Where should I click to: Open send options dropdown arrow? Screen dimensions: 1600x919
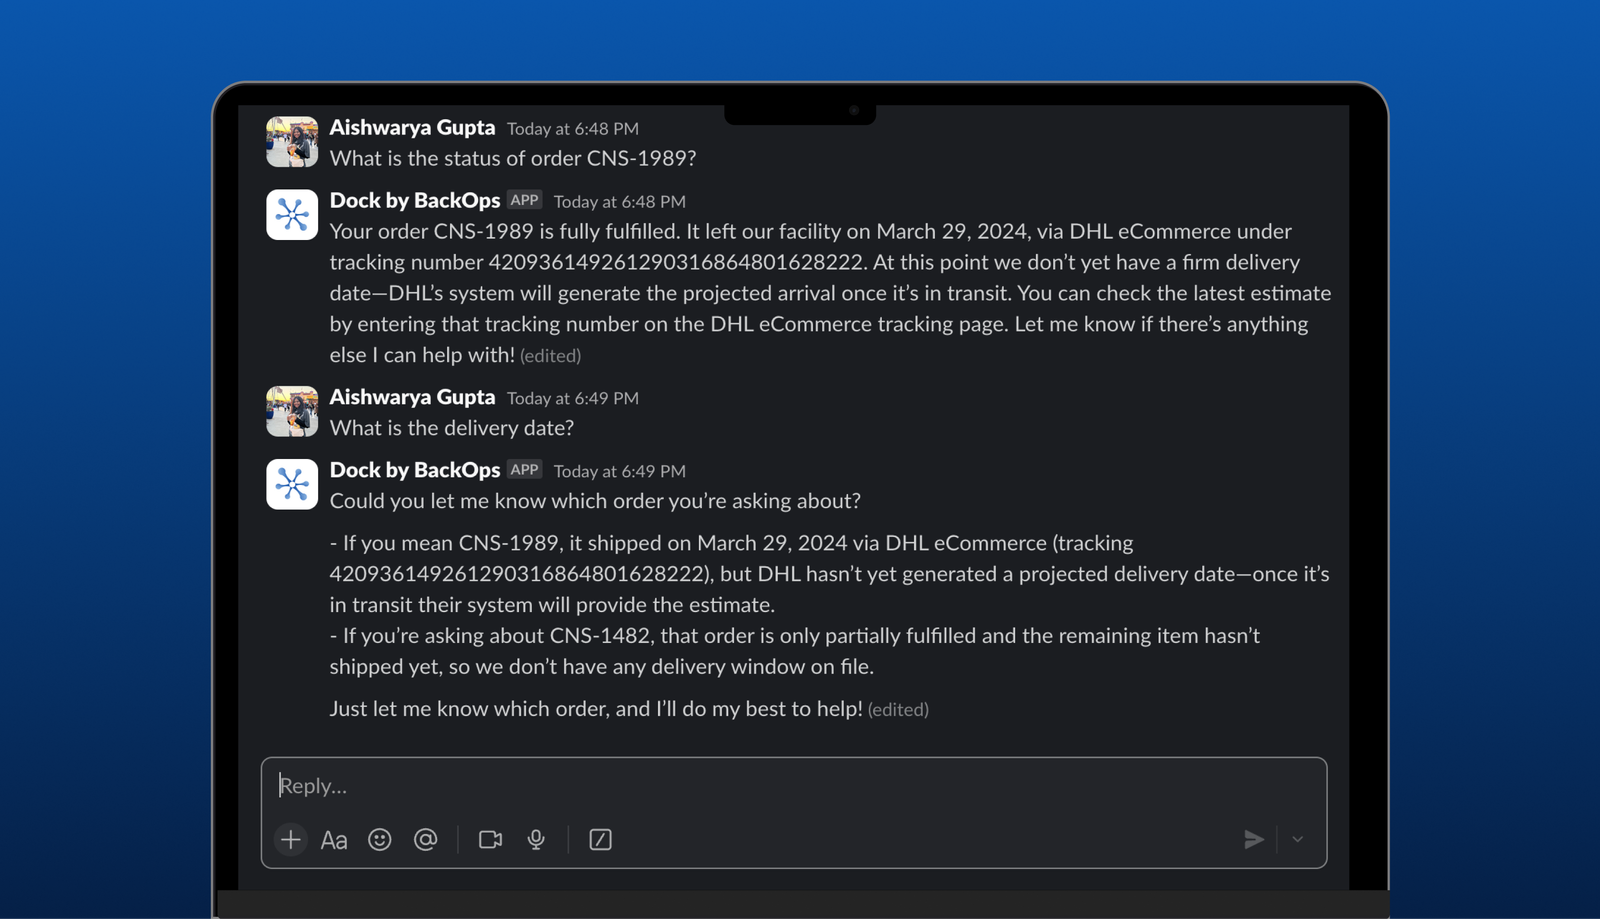1297,839
